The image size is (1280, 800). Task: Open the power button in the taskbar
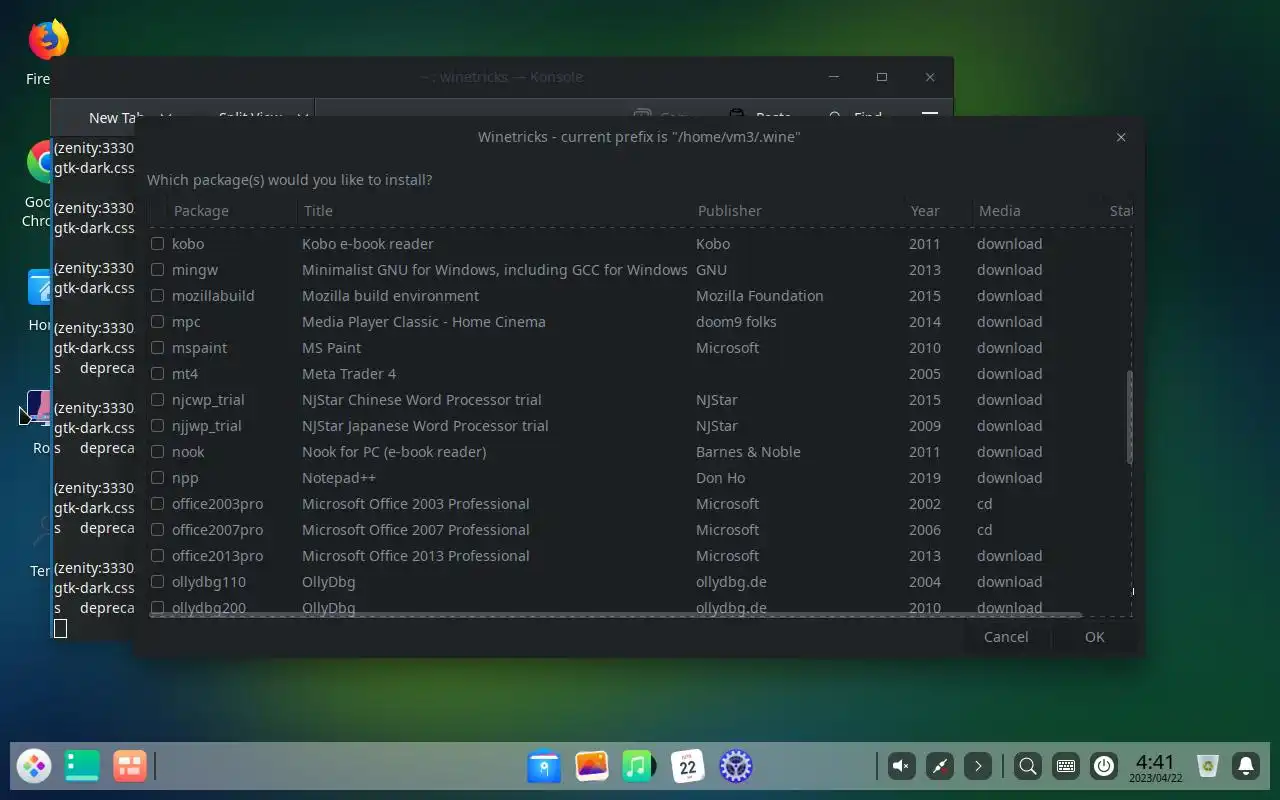(1104, 767)
